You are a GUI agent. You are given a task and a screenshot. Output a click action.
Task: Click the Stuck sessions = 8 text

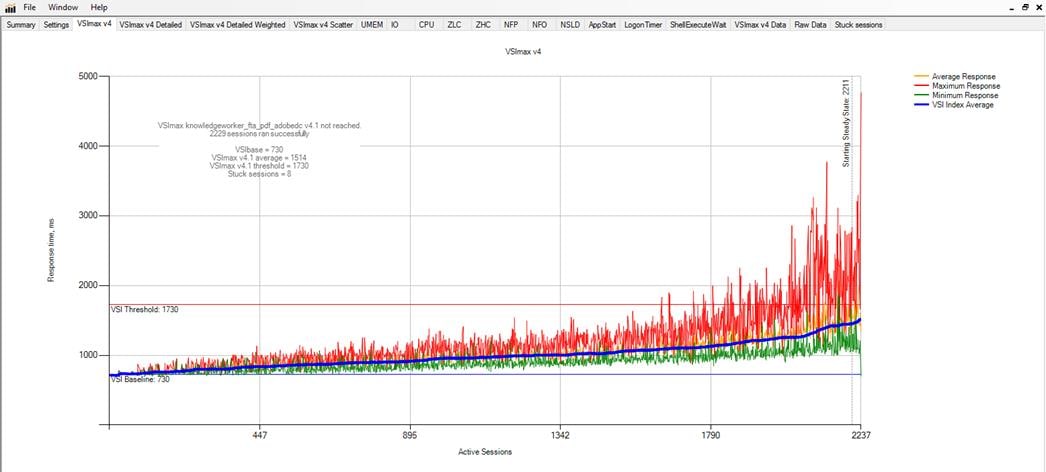point(258,173)
